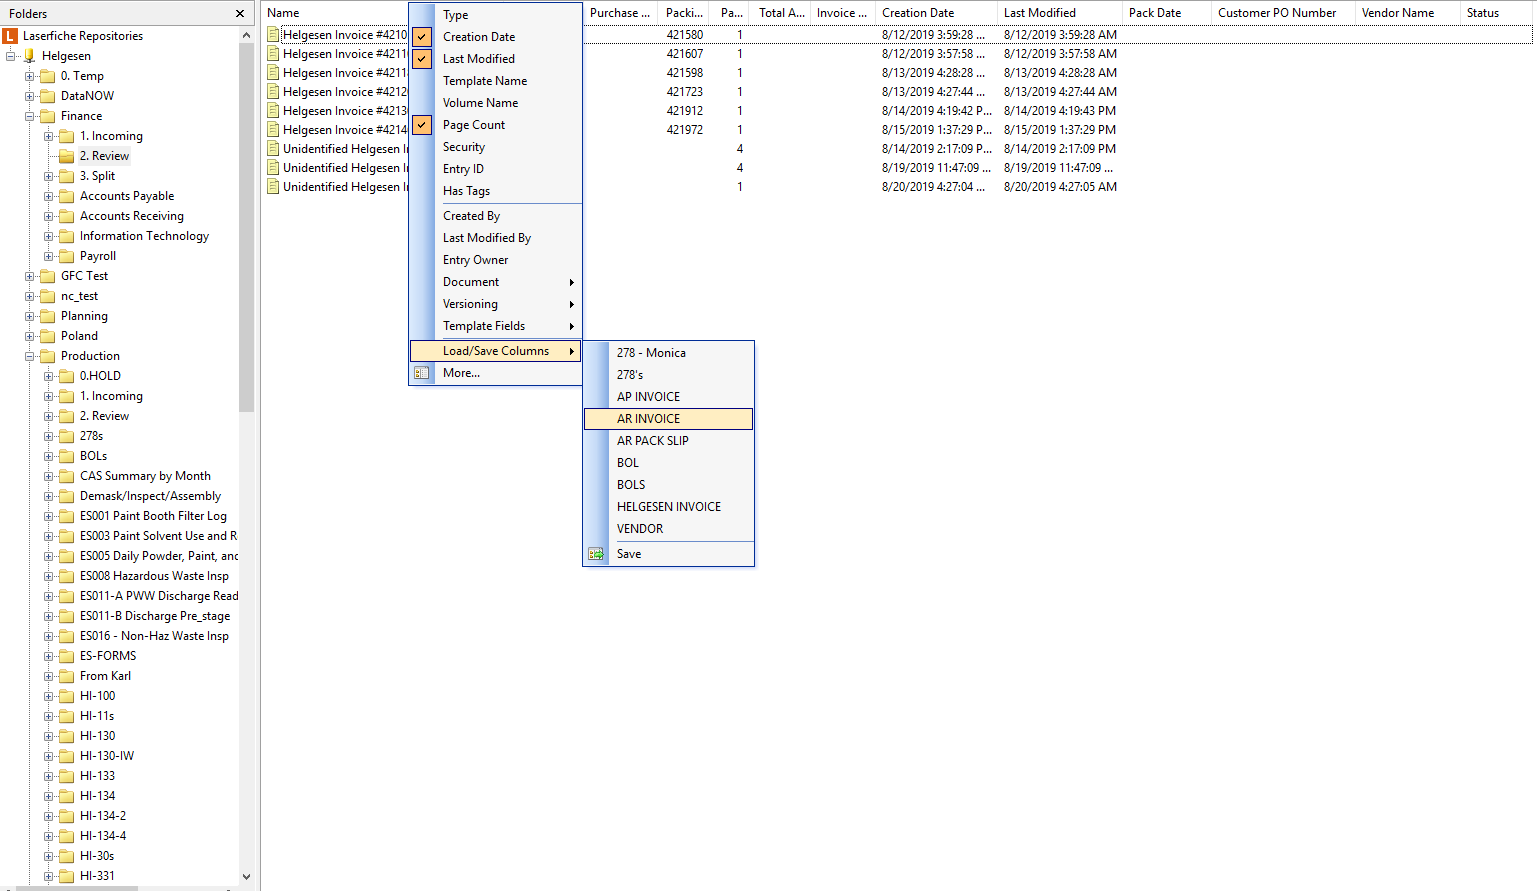Close the Folders pane

240,14
